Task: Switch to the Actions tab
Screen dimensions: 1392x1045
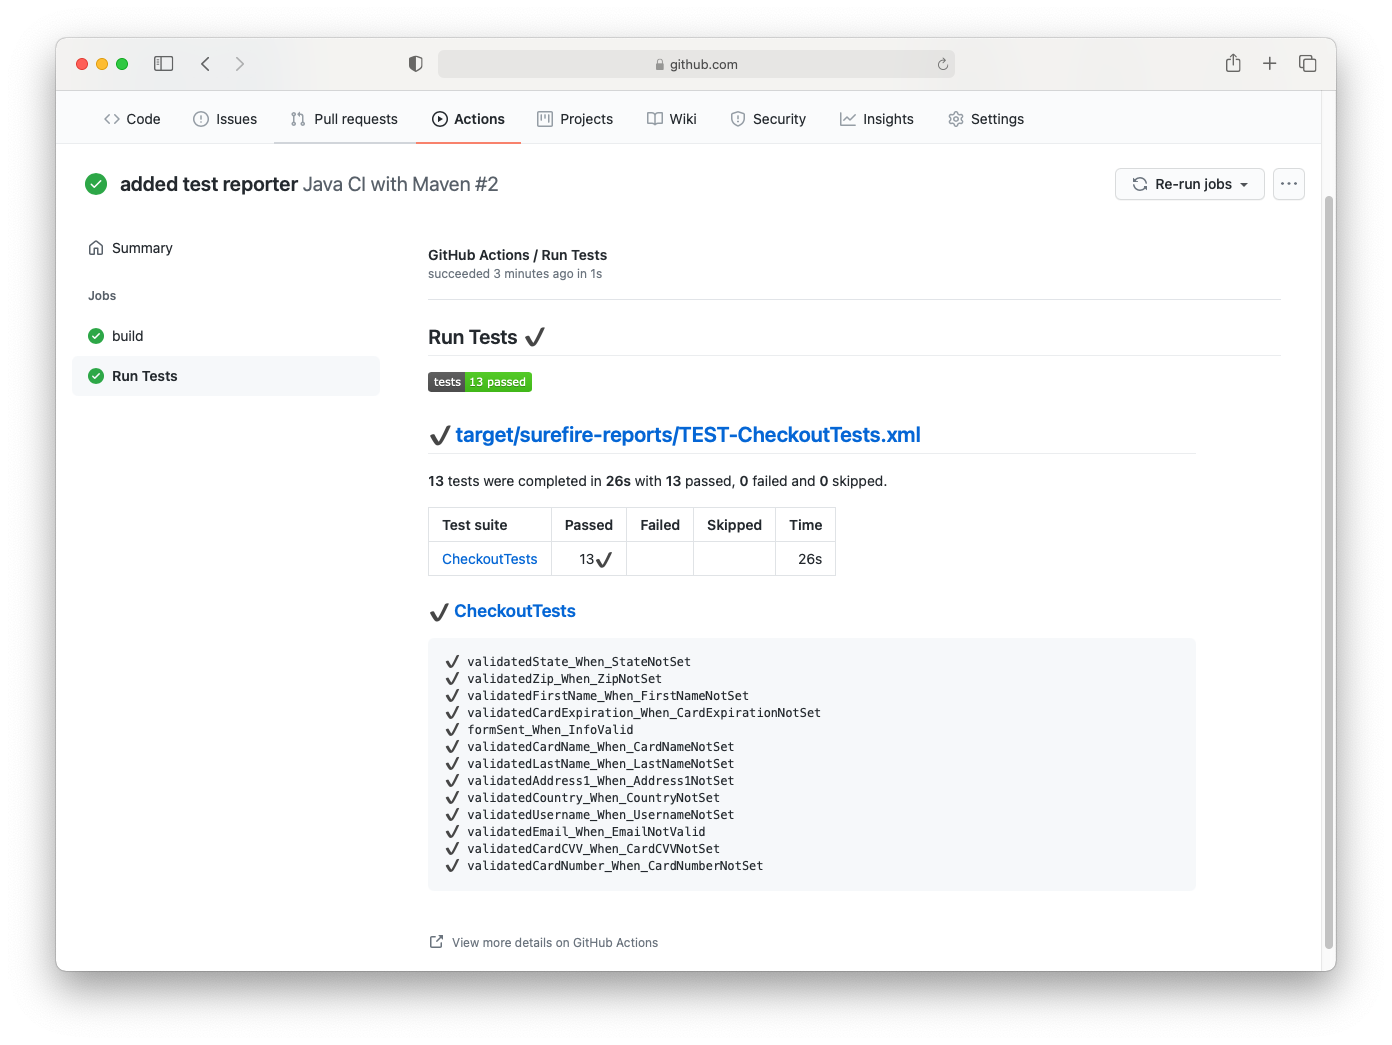Action: (468, 119)
